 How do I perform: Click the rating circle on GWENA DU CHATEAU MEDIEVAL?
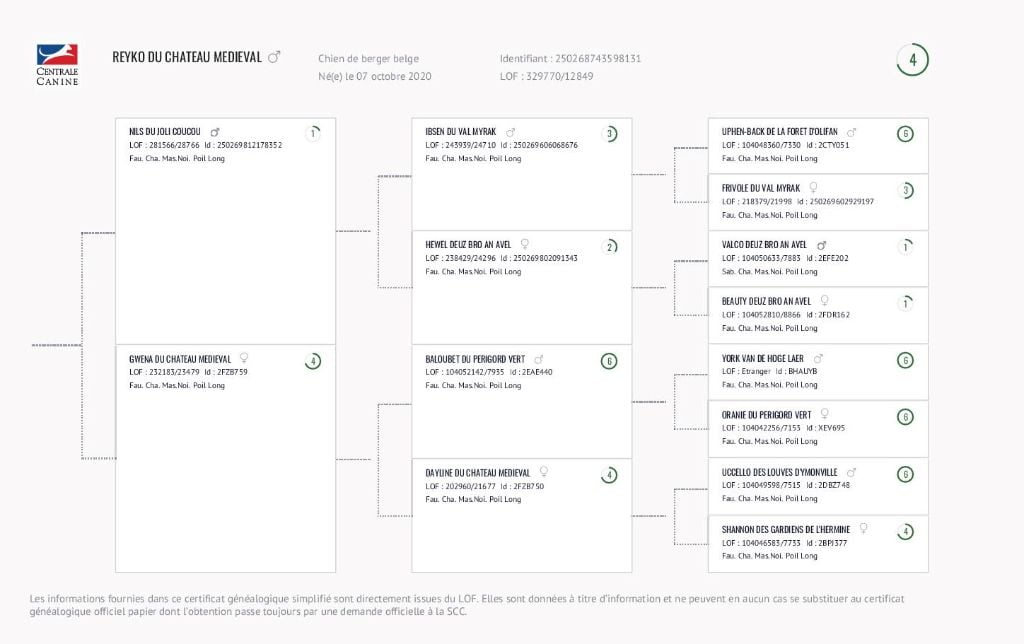pos(313,361)
